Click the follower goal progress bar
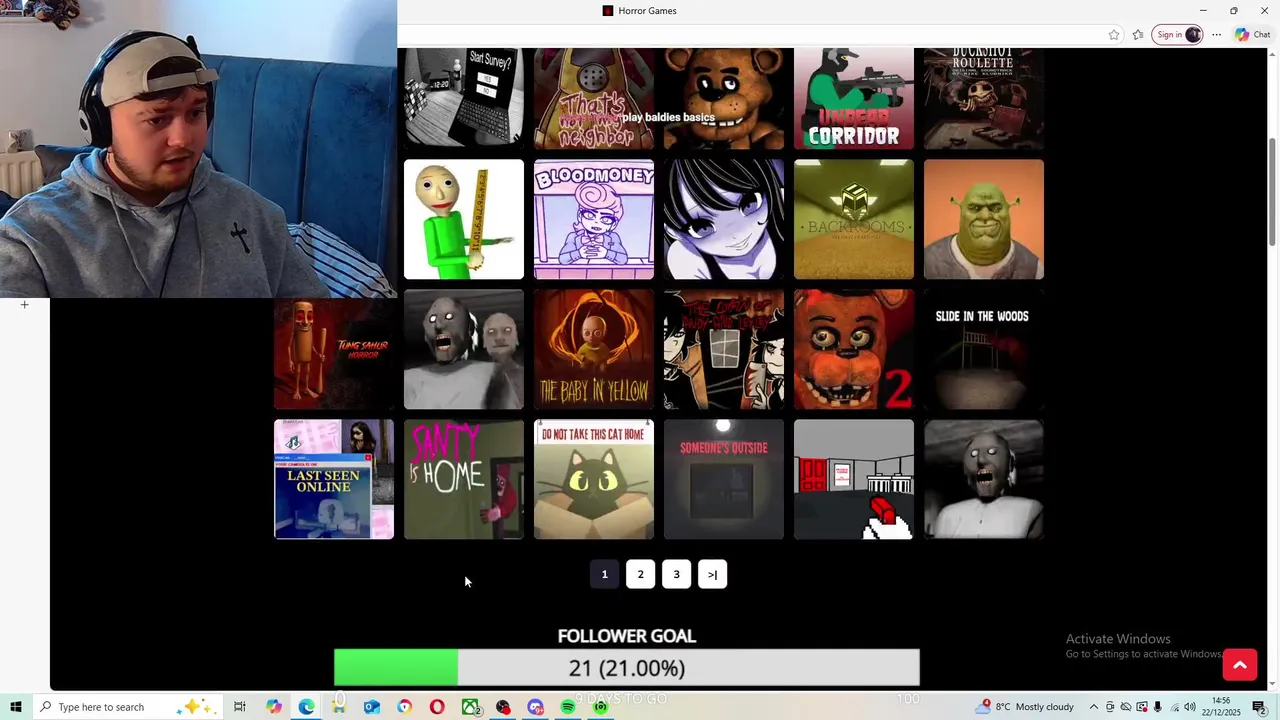The height and width of the screenshot is (720, 1280). (x=627, y=668)
